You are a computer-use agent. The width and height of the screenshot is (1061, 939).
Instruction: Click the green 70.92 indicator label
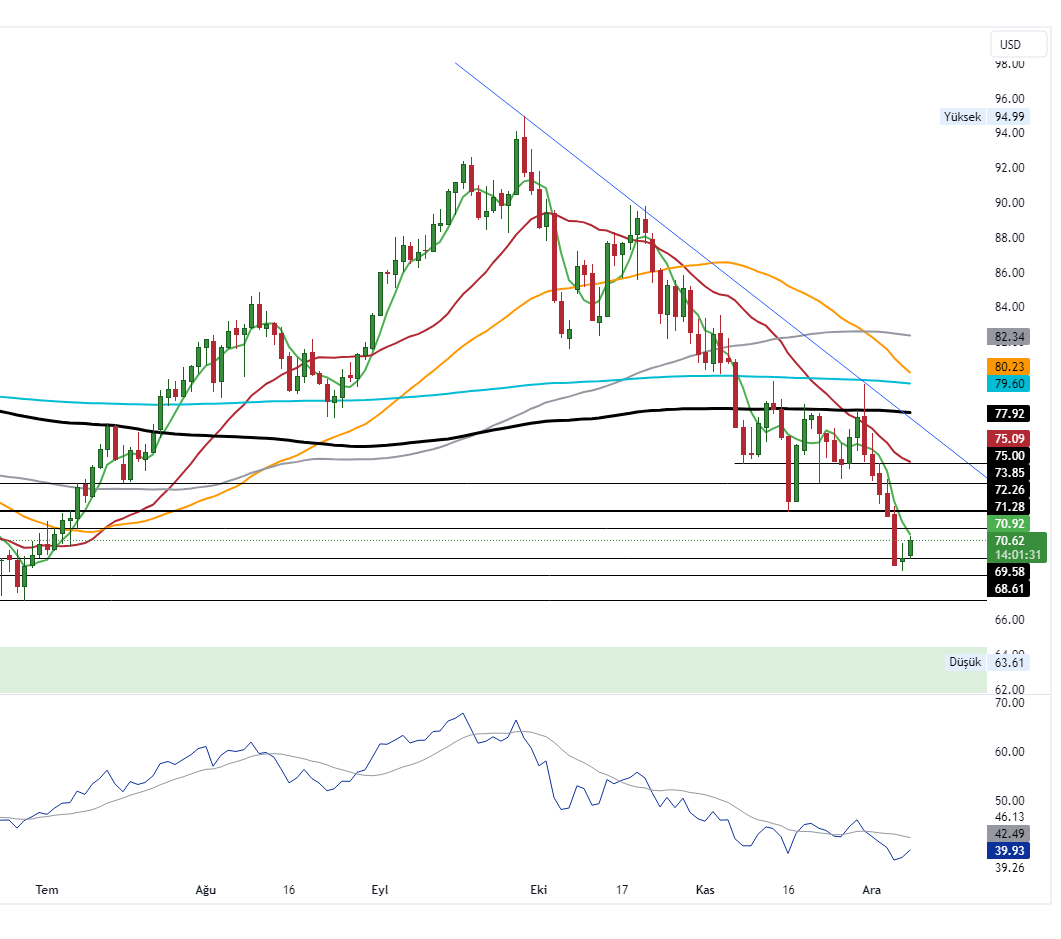tap(1009, 524)
